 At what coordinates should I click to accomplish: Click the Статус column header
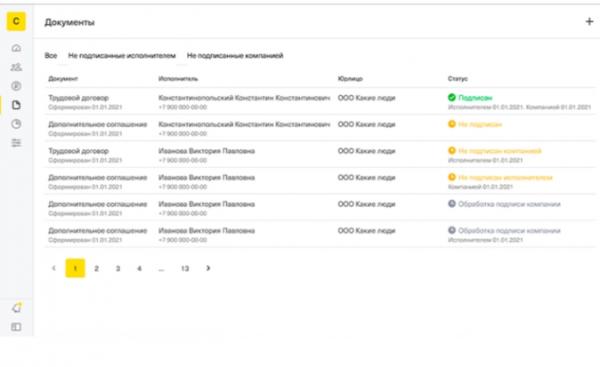coord(458,79)
